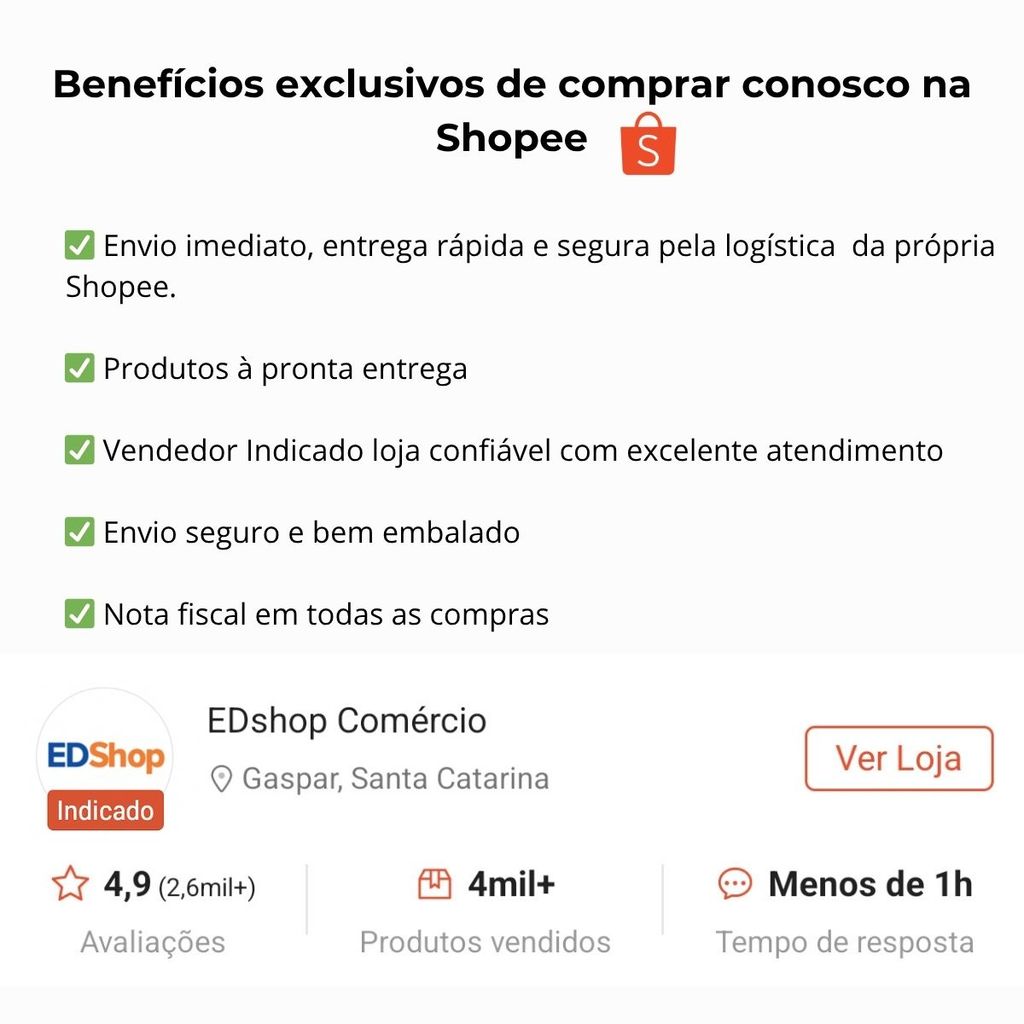This screenshot has width=1024, height=1024.
Task: Click the Menos de 1h response value
Action: [x=869, y=884]
